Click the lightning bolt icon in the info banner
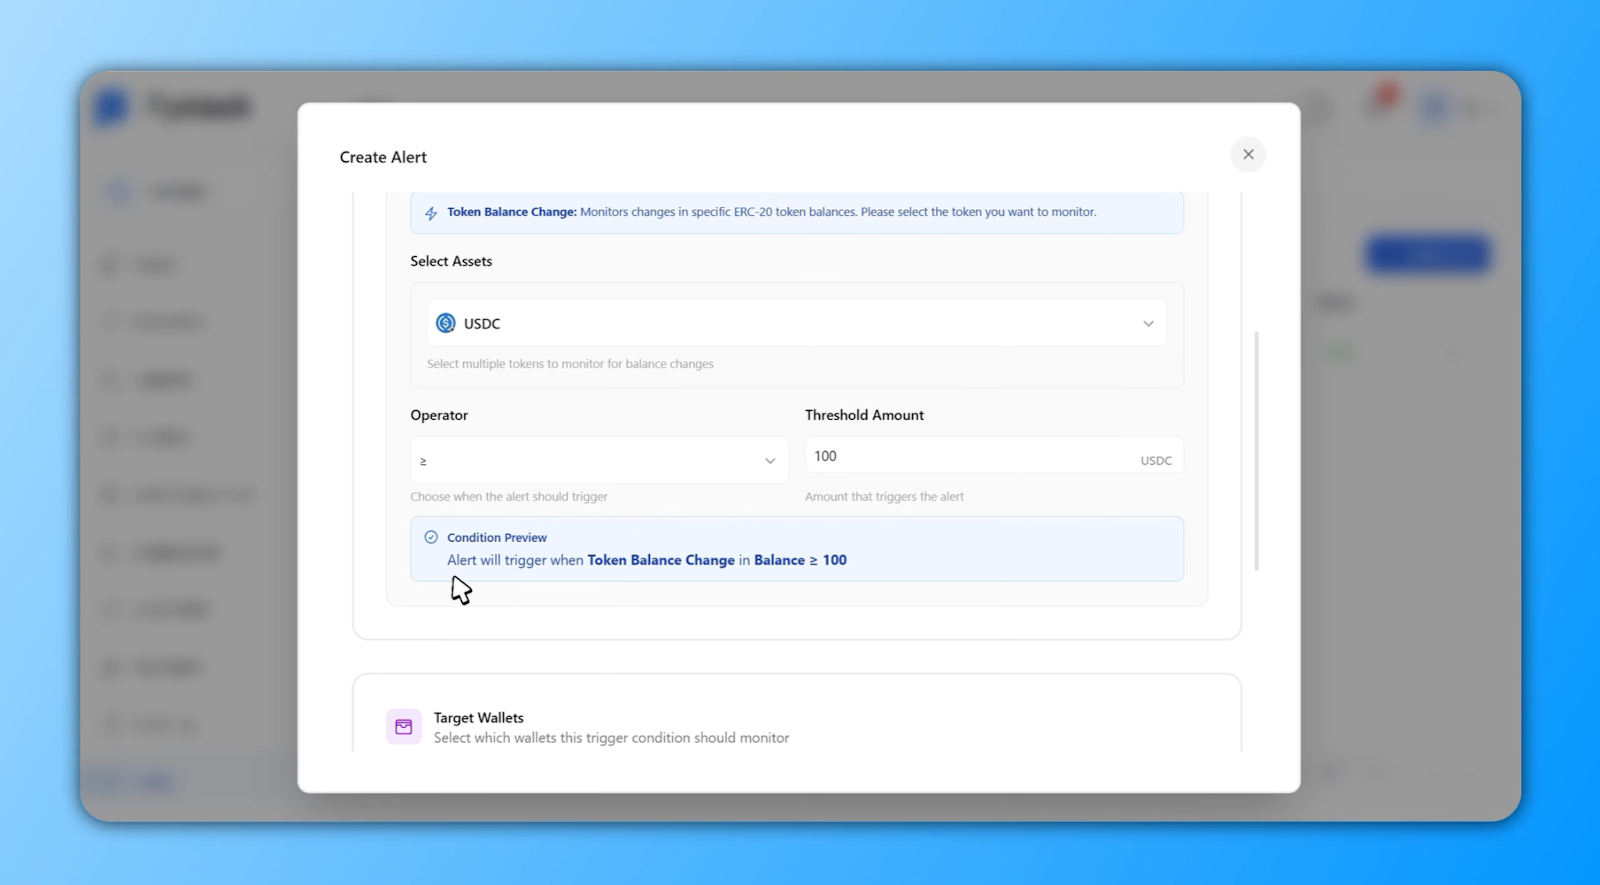The width and height of the screenshot is (1600, 885). pos(431,213)
